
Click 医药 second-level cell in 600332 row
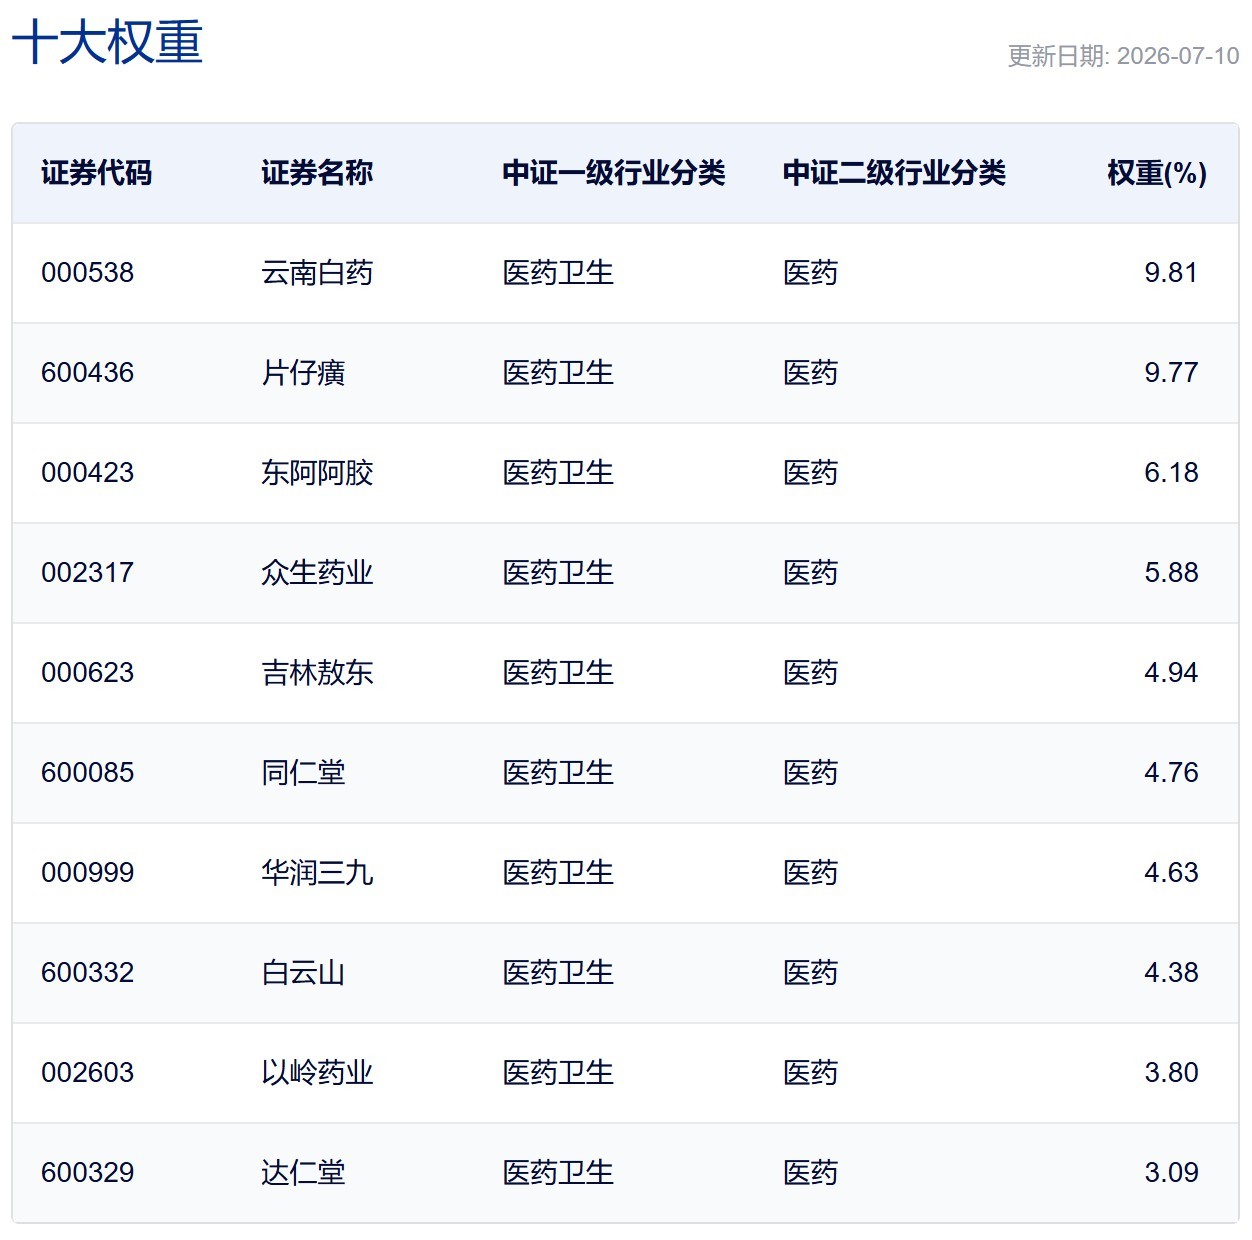[x=811, y=973]
